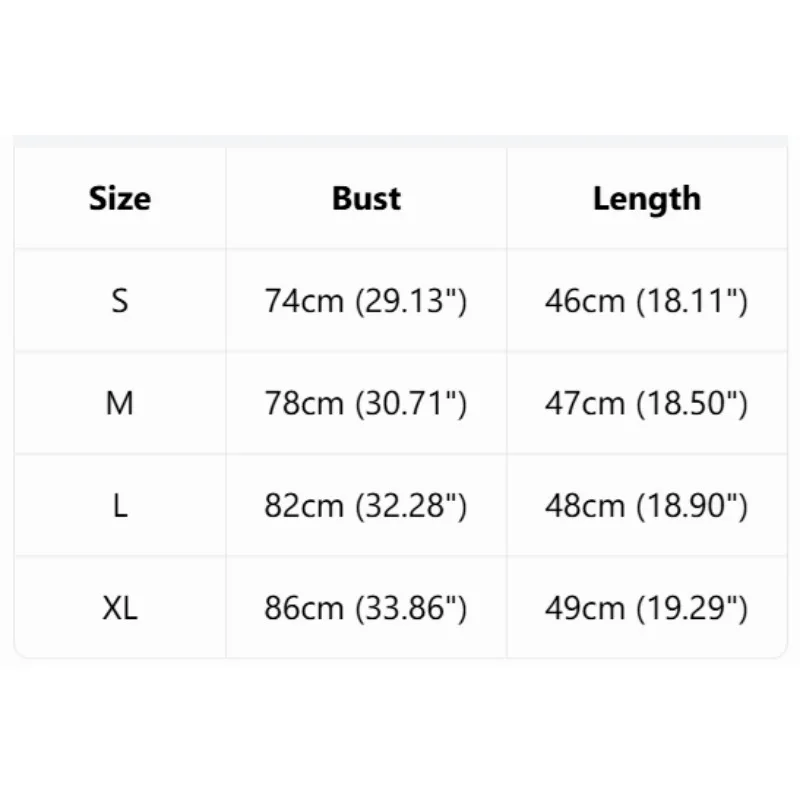Click the 46cm (18.11") length value
Viewport: 800px width, 800px height.
pos(646,301)
